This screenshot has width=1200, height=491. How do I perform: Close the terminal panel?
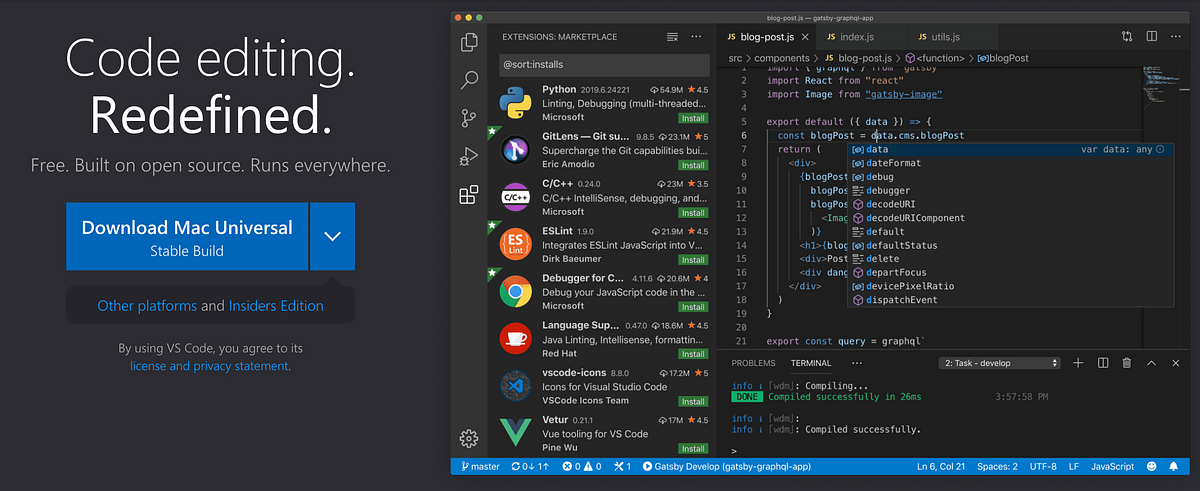tap(1176, 363)
